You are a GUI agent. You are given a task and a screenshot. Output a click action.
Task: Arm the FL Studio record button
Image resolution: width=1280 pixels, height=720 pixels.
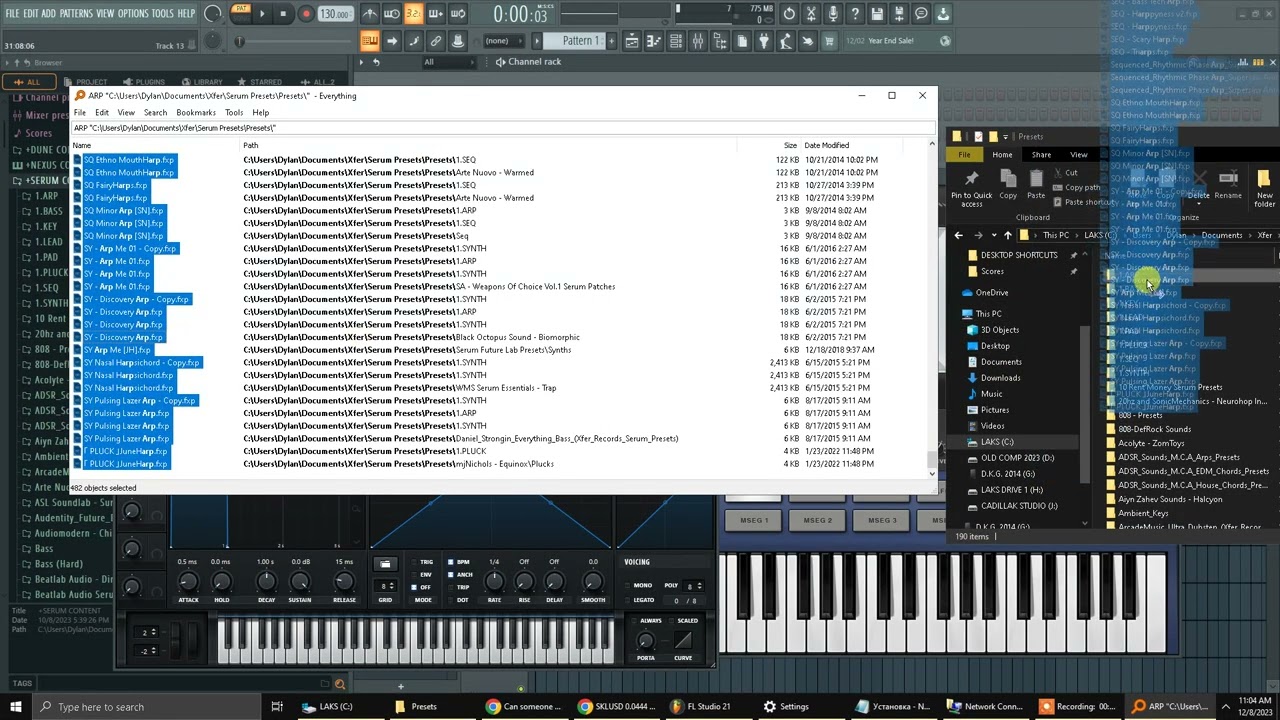tap(306, 14)
